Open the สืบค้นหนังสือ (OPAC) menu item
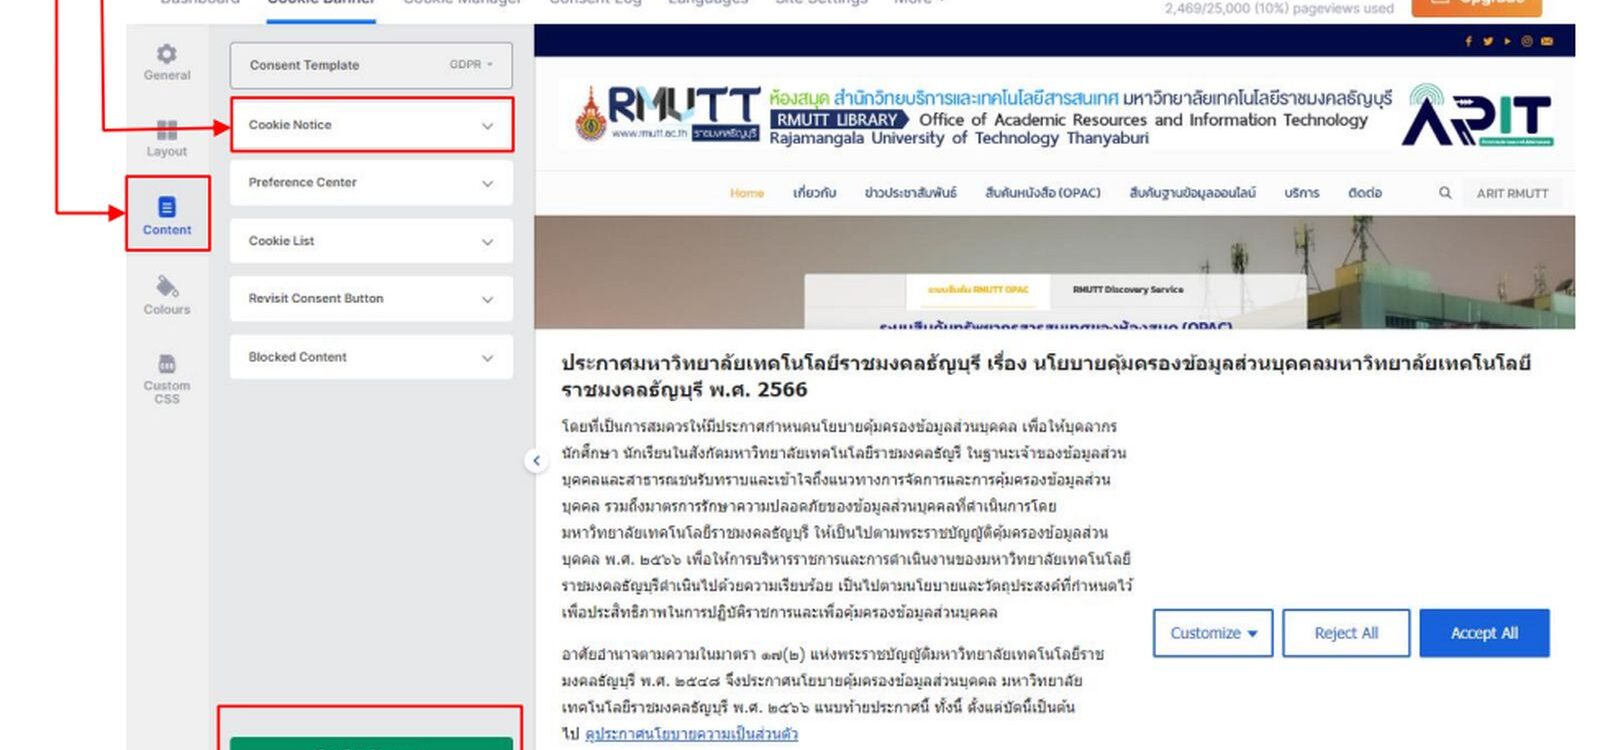Image resolution: width=1600 pixels, height=750 pixels. 1043,193
